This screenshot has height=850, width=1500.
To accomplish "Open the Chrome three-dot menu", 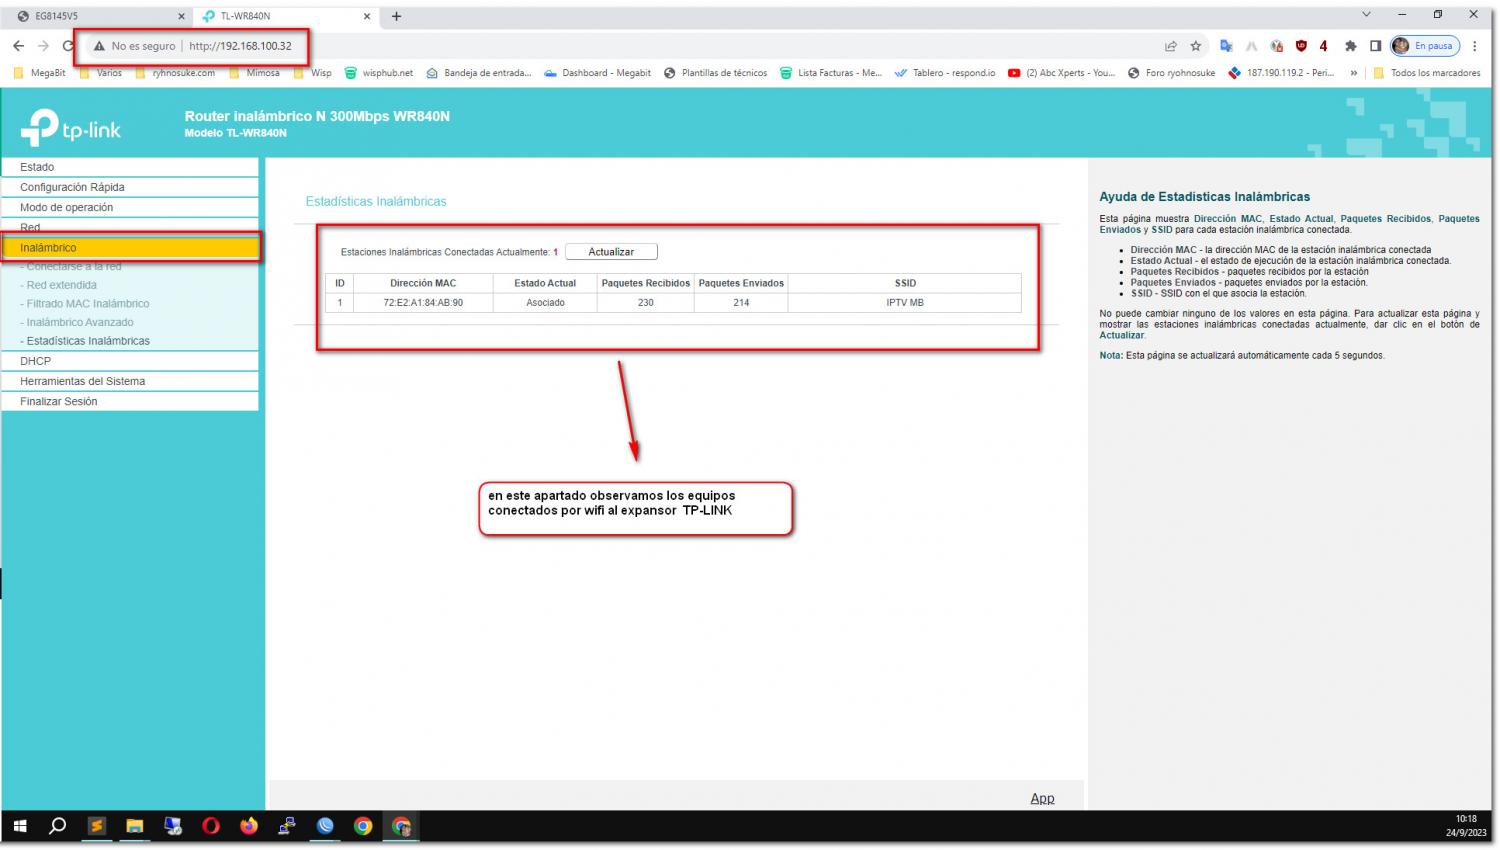I will coord(1475,46).
